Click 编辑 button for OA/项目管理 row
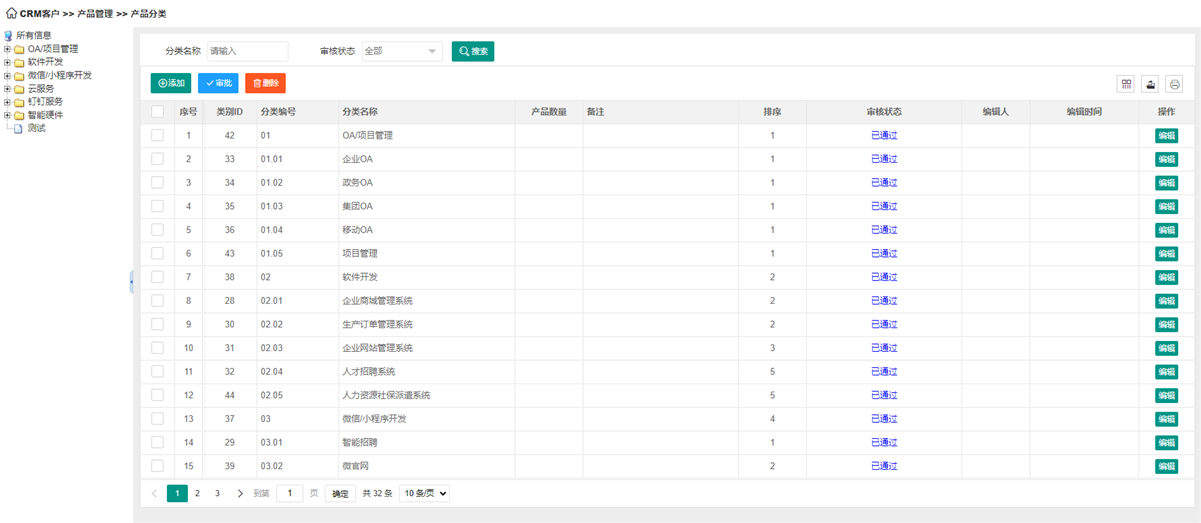The height and width of the screenshot is (523, 1201). pyautogui.click(x=1166, y=136)
